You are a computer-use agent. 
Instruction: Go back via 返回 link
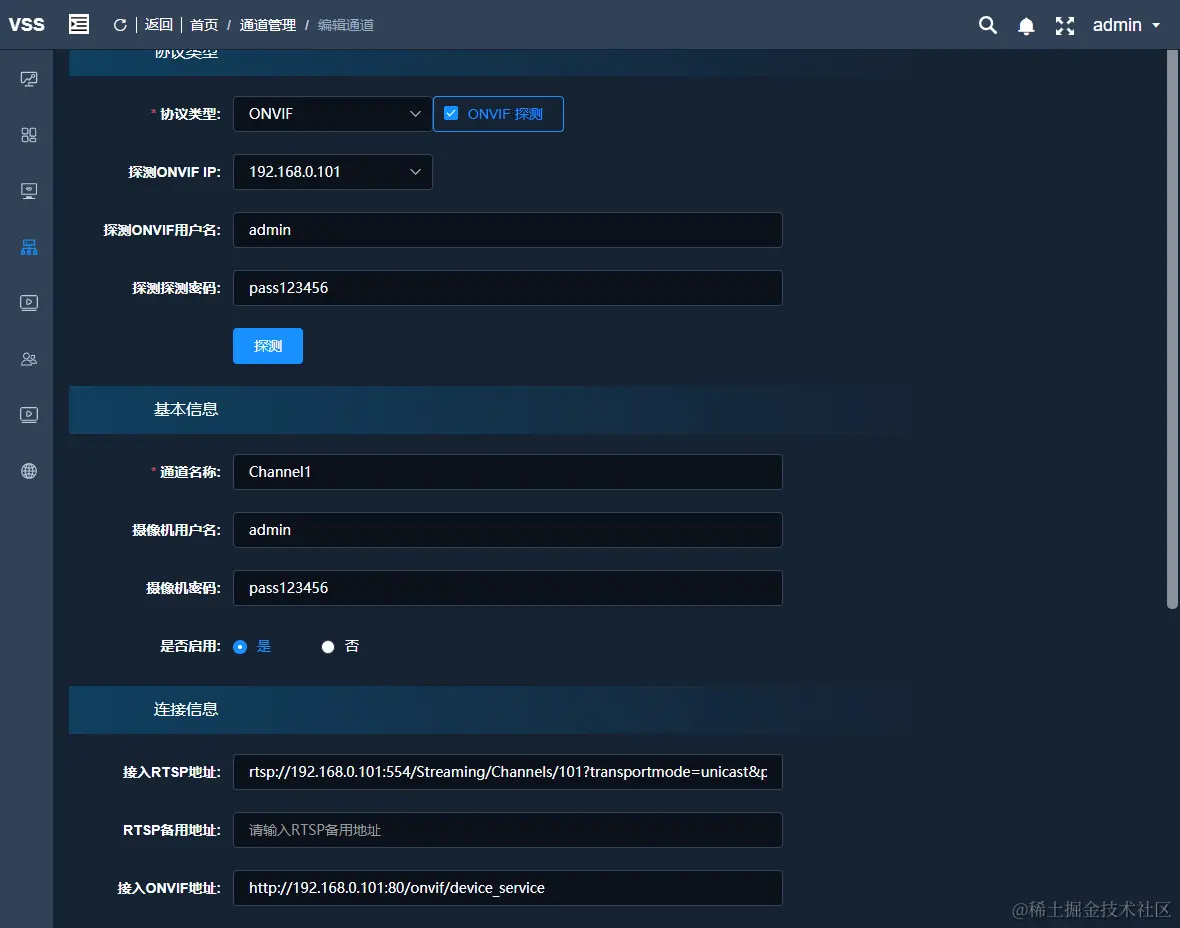coord(159,25)
